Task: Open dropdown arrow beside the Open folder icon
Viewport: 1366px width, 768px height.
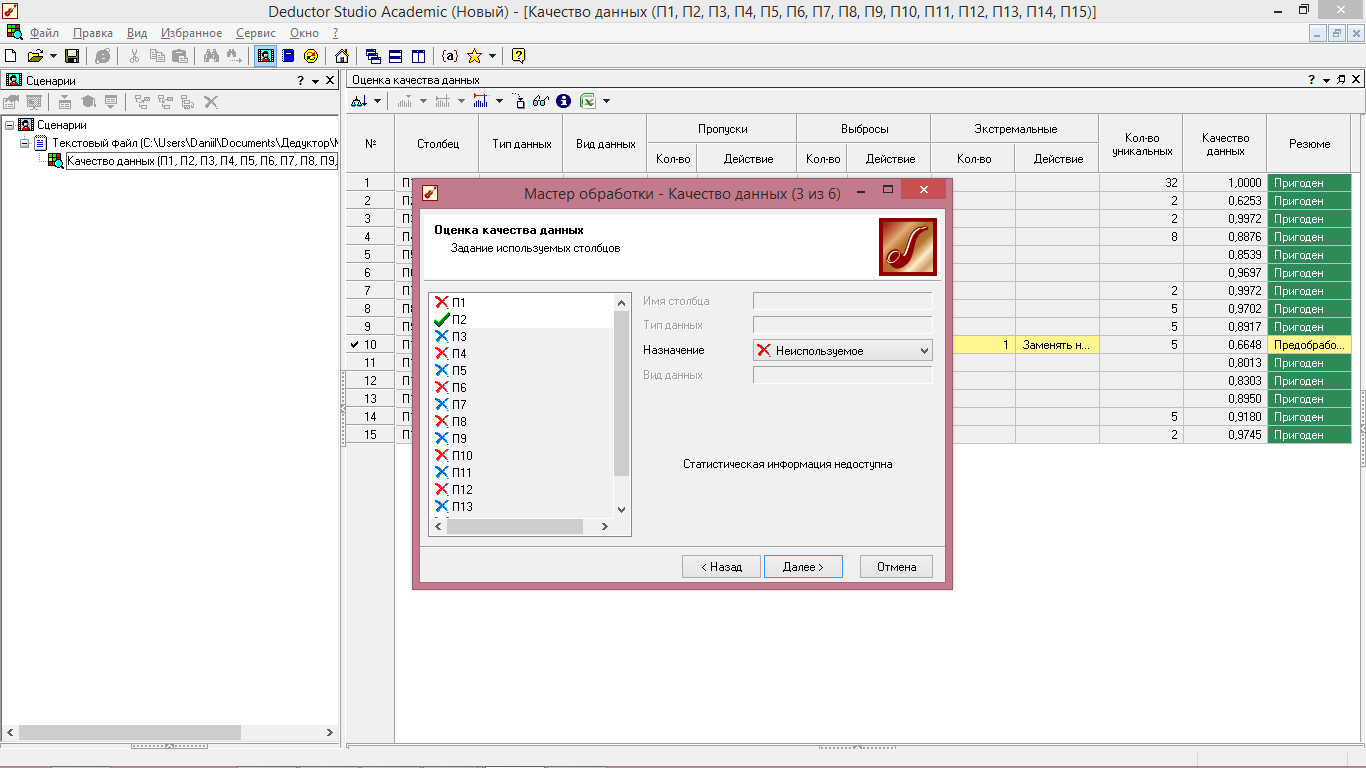Action: 51,56
